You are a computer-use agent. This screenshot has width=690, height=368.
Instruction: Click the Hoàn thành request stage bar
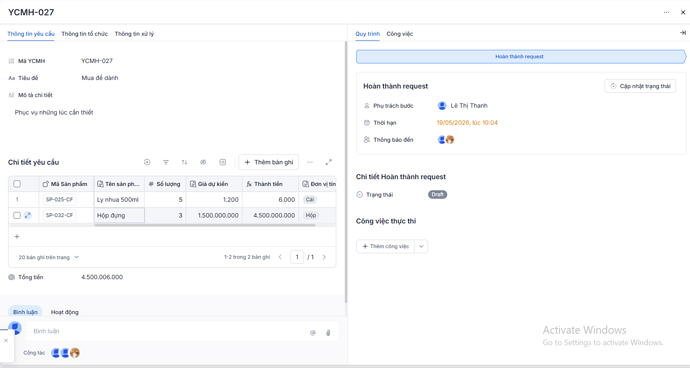[521, 57]
